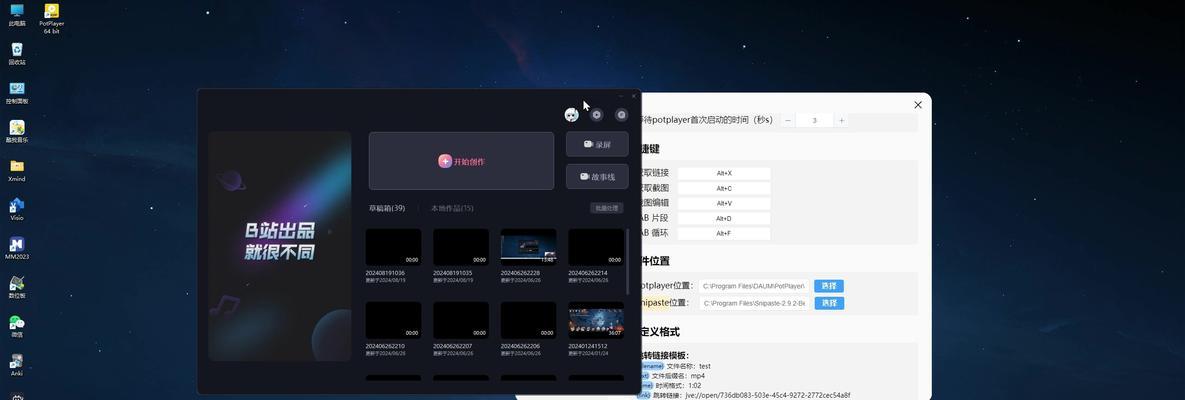Open draft thumbnail 202406262228
Viewport: 1185px width, 400px height.
point(528,247)
